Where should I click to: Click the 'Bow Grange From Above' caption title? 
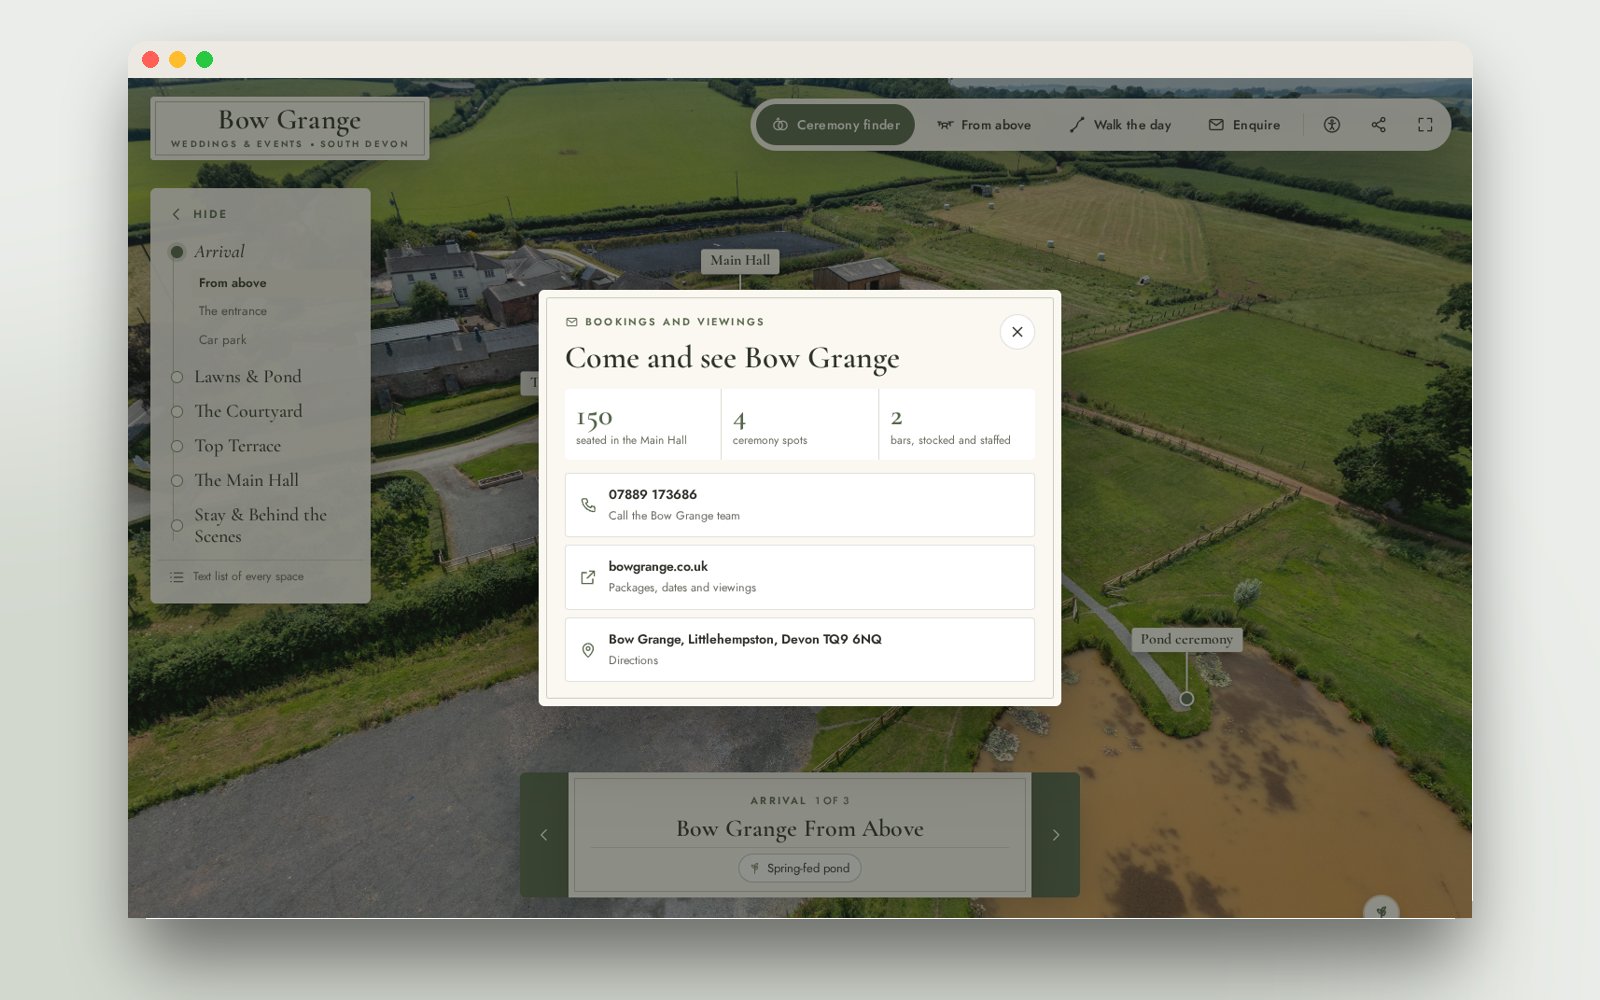coord(800,829)
